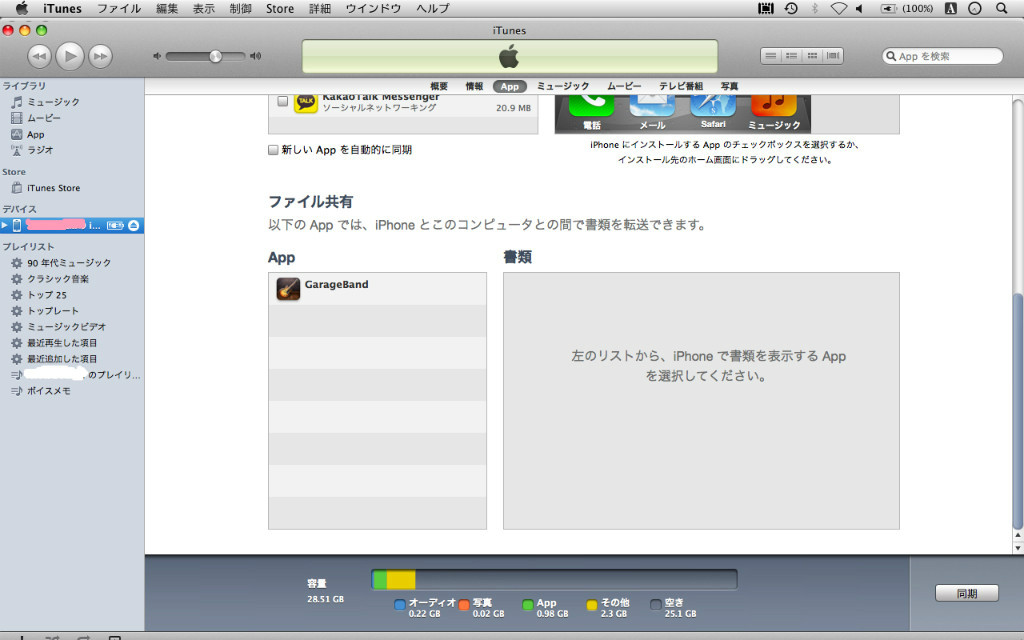Switch to Cover Flow view button
Screen dimensions: 1024x640
tap(833, 56)
